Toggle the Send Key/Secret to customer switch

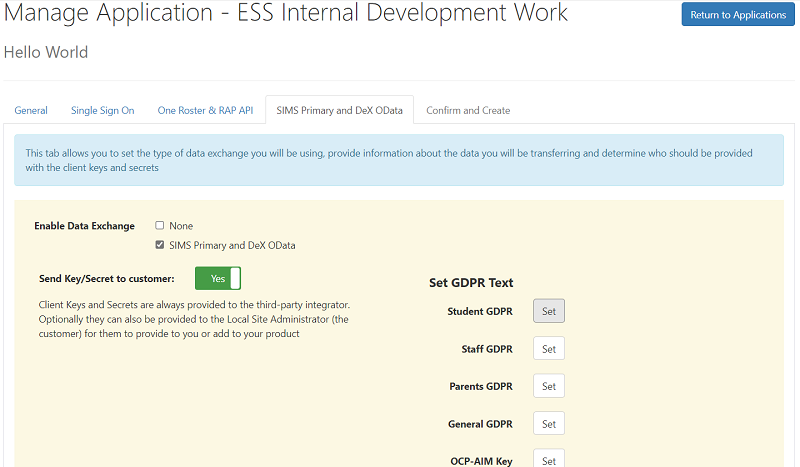[x=218, y=278]
